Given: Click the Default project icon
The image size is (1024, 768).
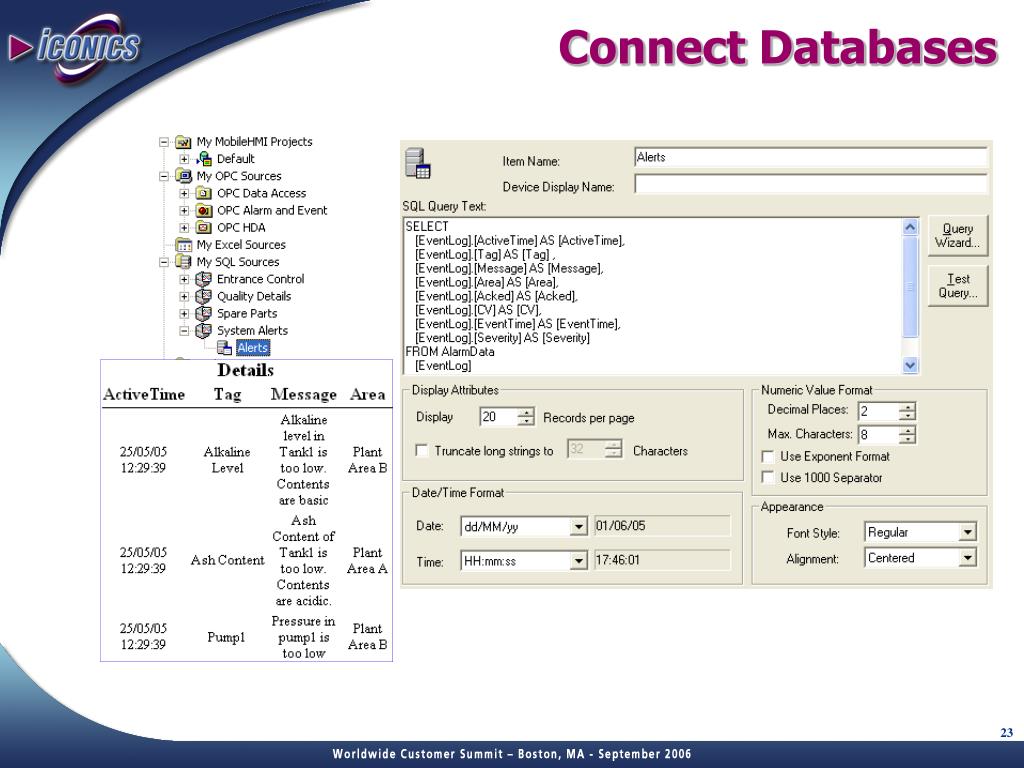Looking at the screenshot, I should point(204,159).
